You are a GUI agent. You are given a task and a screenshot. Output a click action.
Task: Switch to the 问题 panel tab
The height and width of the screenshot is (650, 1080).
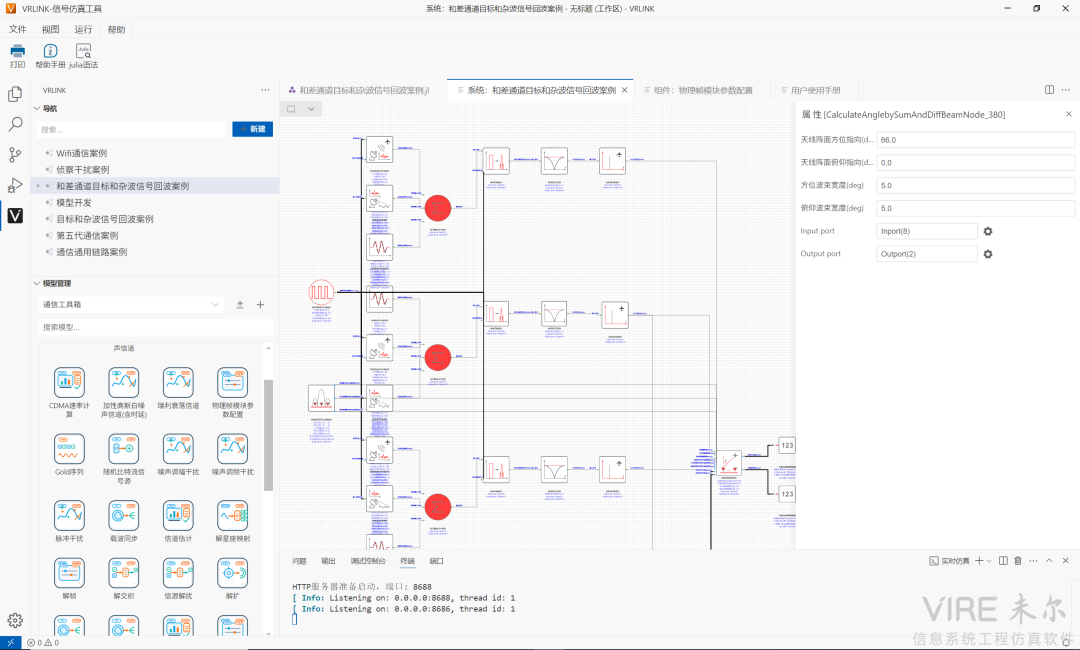(x=299, y=560)
